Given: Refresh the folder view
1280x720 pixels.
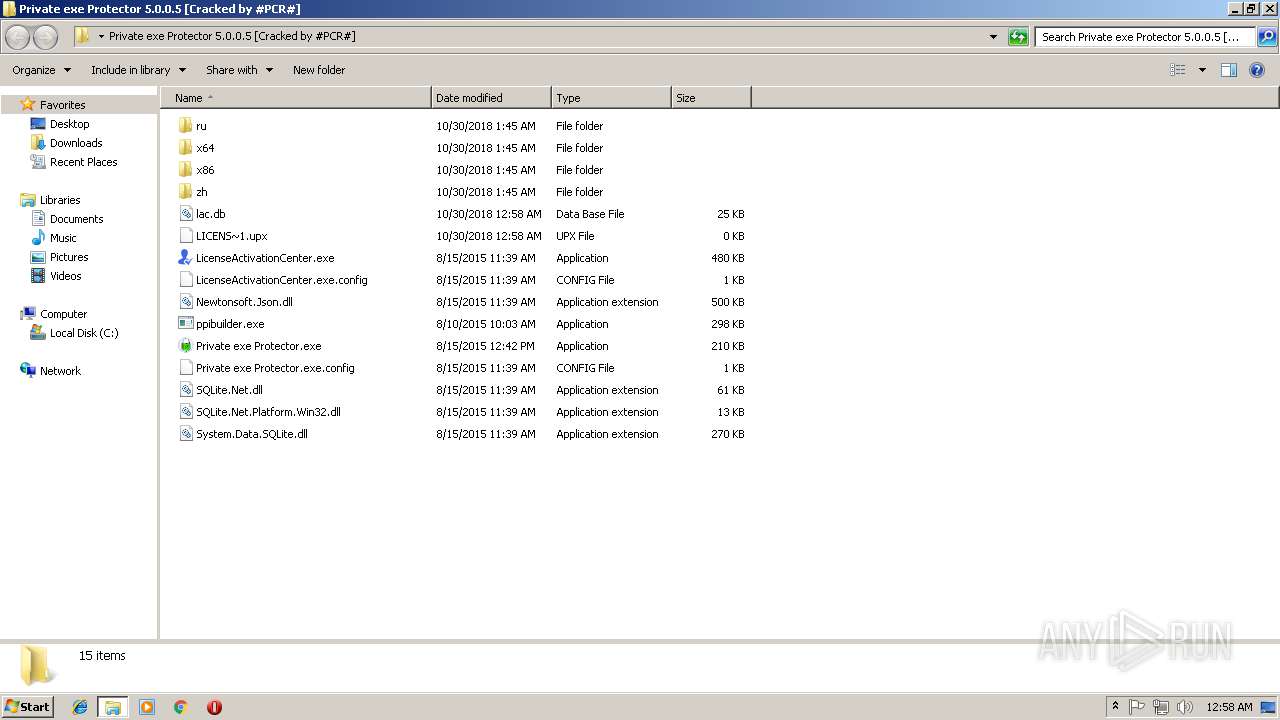Looking at the screenshot, I should [1018, 37].
